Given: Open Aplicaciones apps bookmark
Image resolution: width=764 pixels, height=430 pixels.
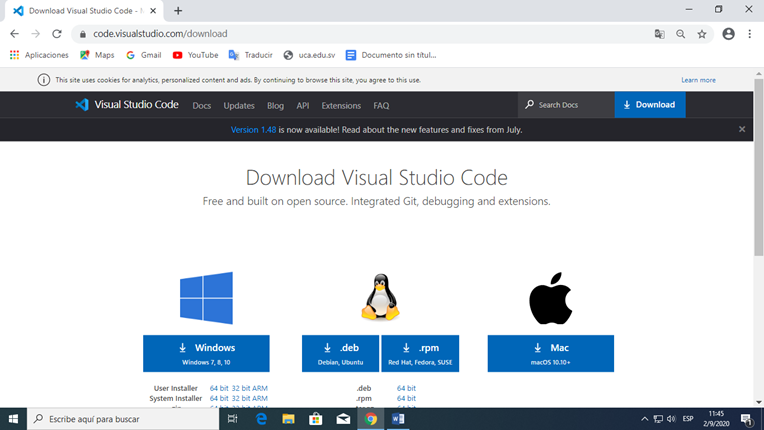Looking at the screenshot, I should click(39, 55).
